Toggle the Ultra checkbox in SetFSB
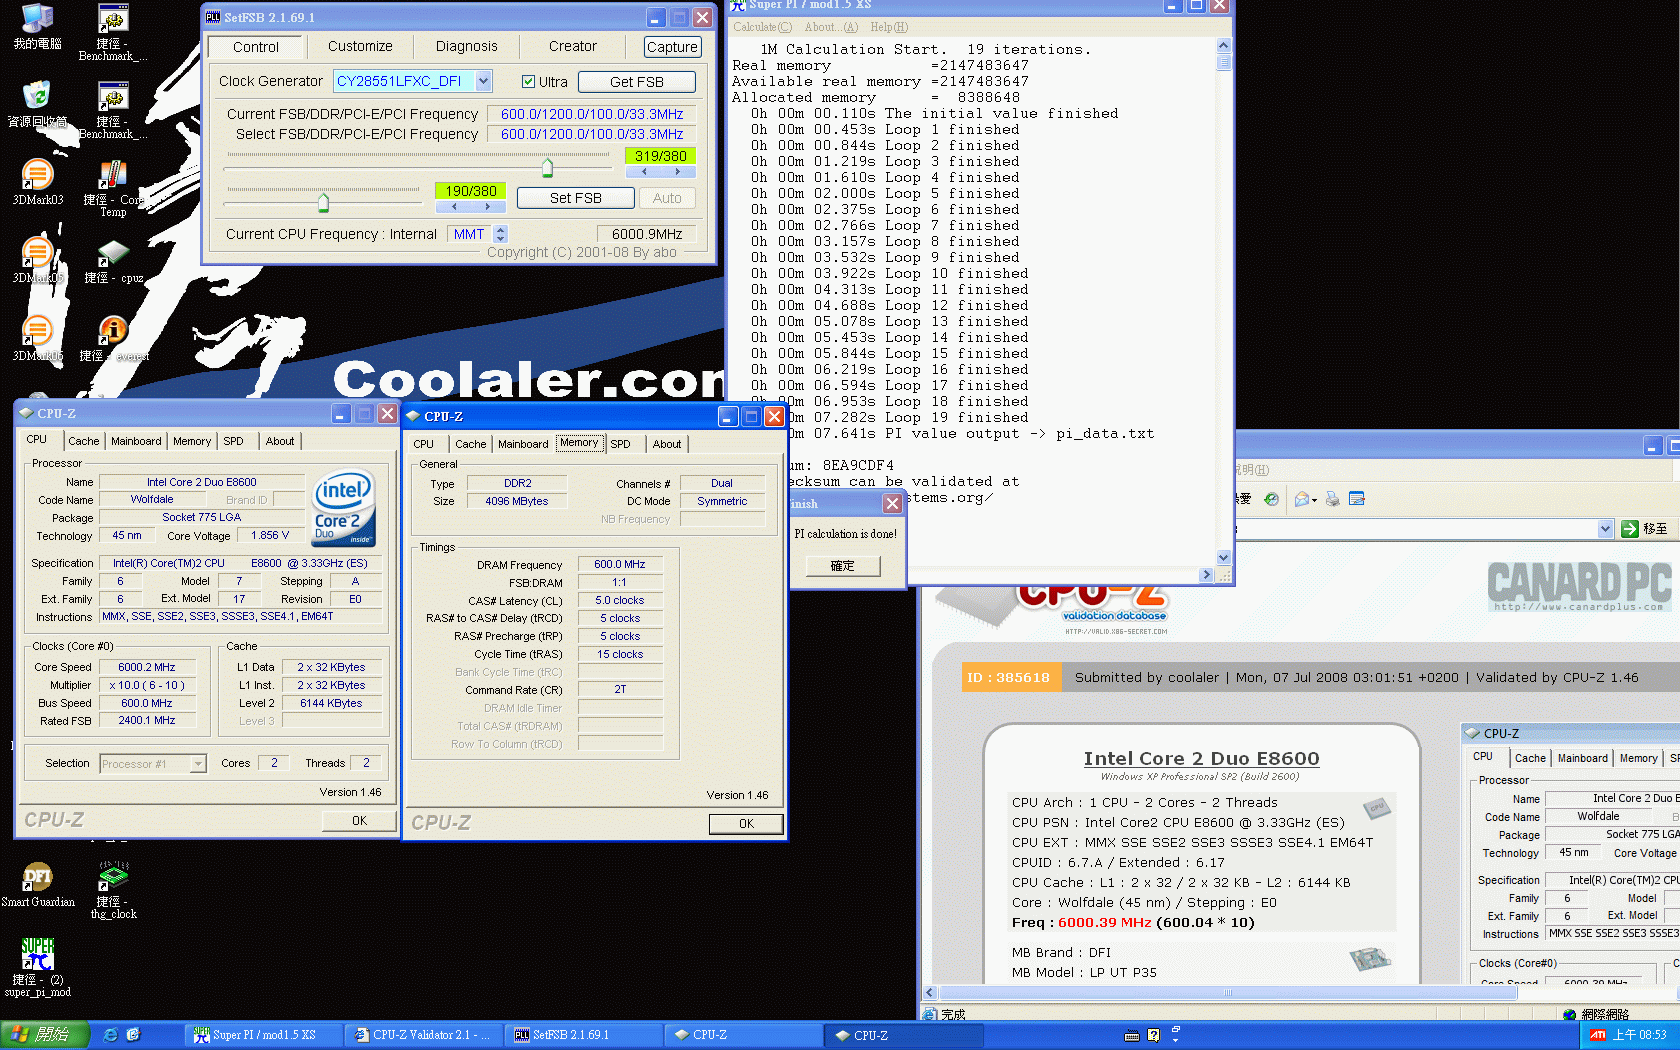 [x=528, y=82]
